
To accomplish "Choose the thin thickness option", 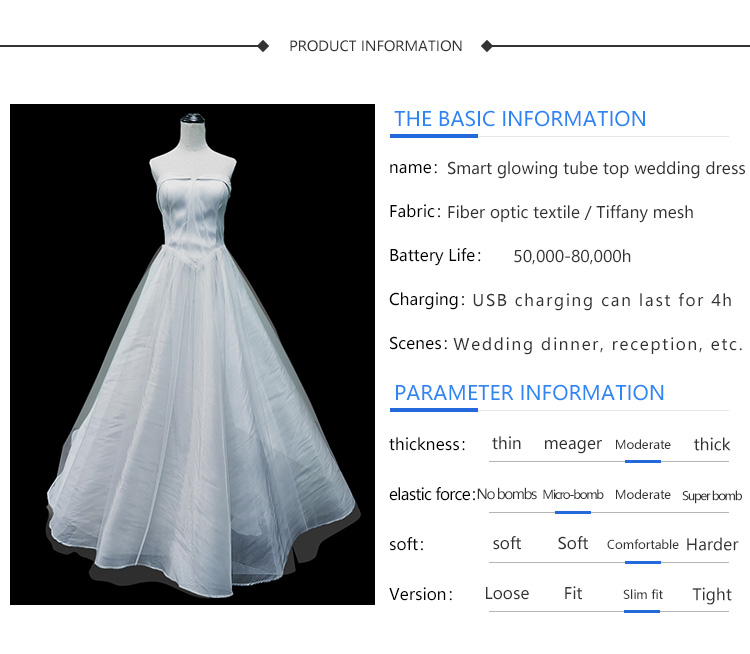I will [506, 444].
